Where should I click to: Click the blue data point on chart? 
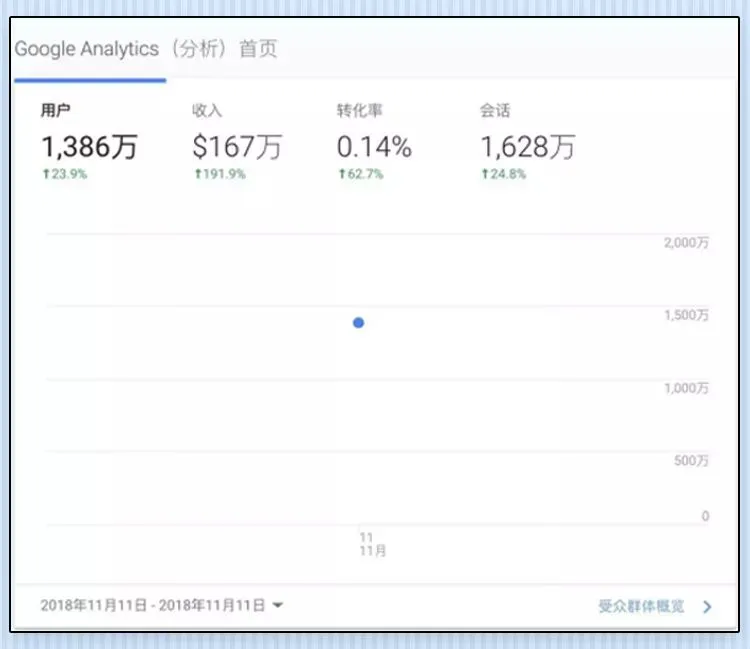(358, 323)
